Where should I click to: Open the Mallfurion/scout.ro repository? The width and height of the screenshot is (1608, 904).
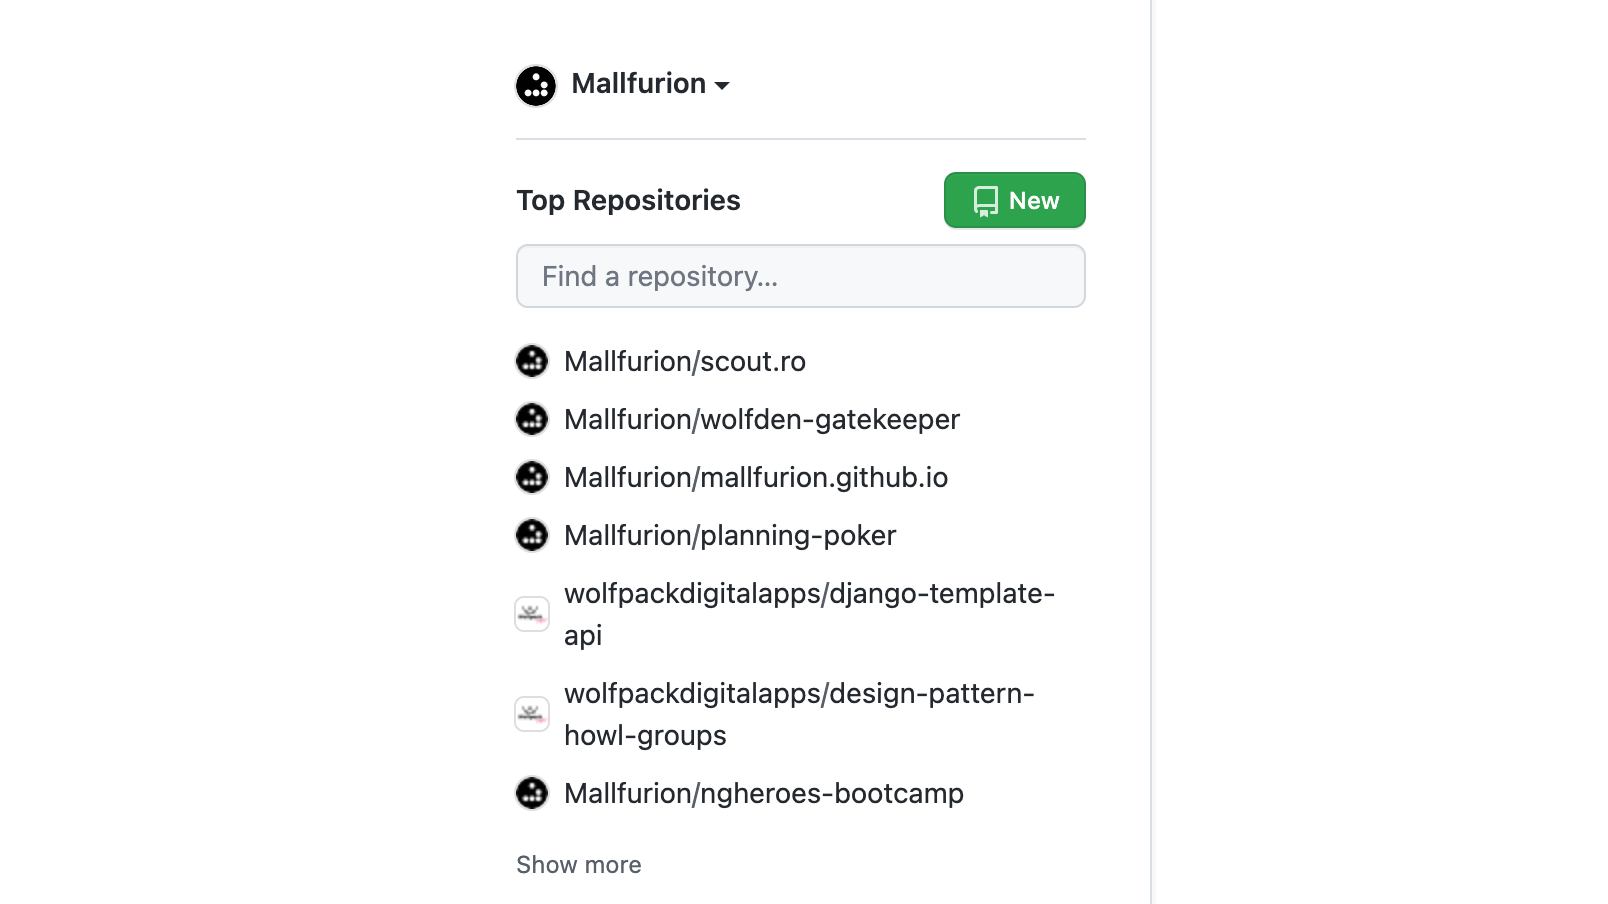pyautogui.click(x=685, y=361)
